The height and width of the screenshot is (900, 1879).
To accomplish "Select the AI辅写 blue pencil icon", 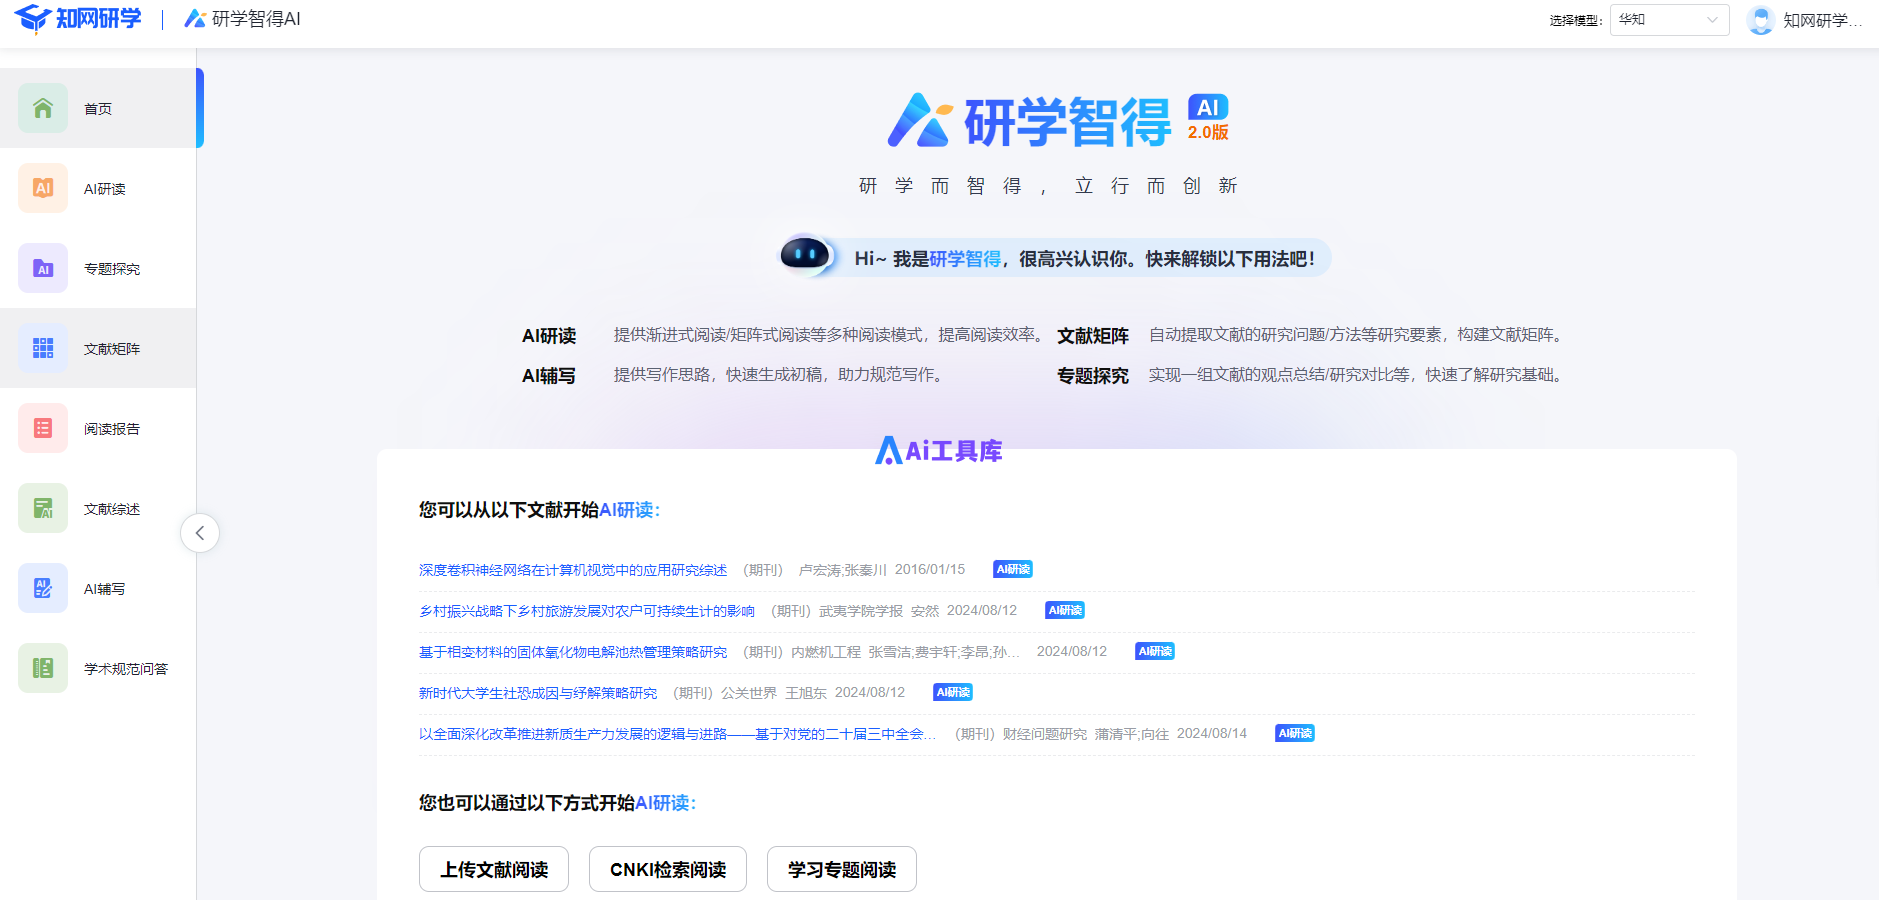I will (43, 588).
